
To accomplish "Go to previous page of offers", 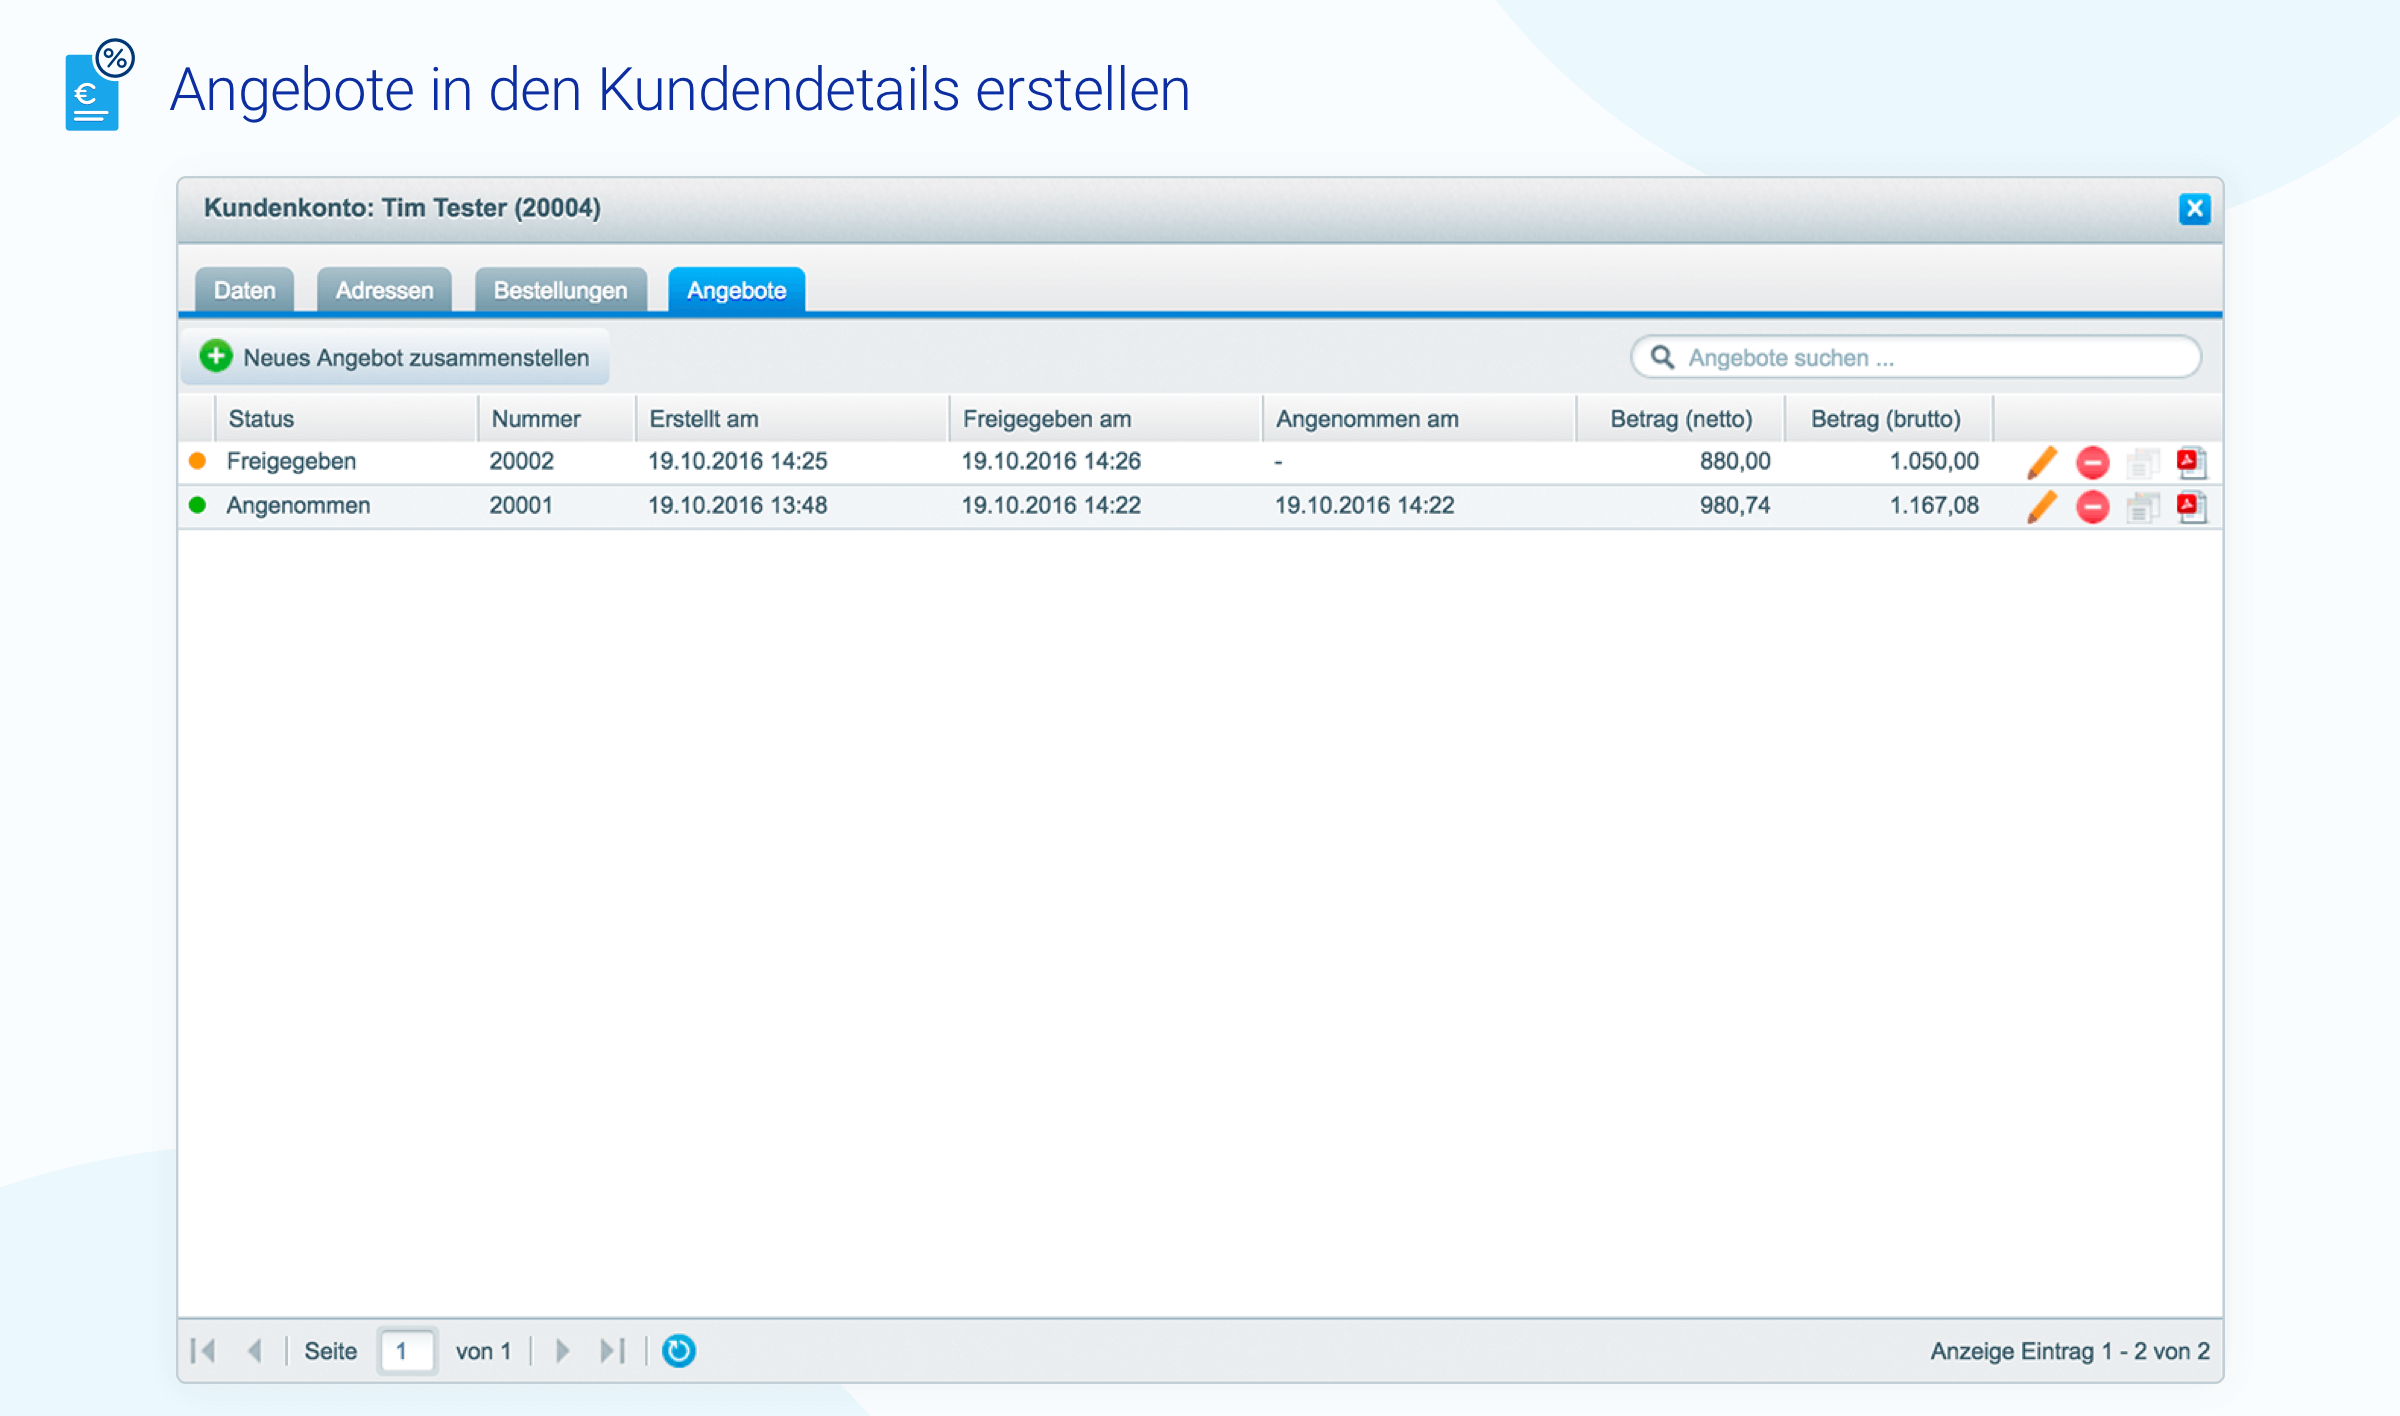I will click(x=255, y=1351).
